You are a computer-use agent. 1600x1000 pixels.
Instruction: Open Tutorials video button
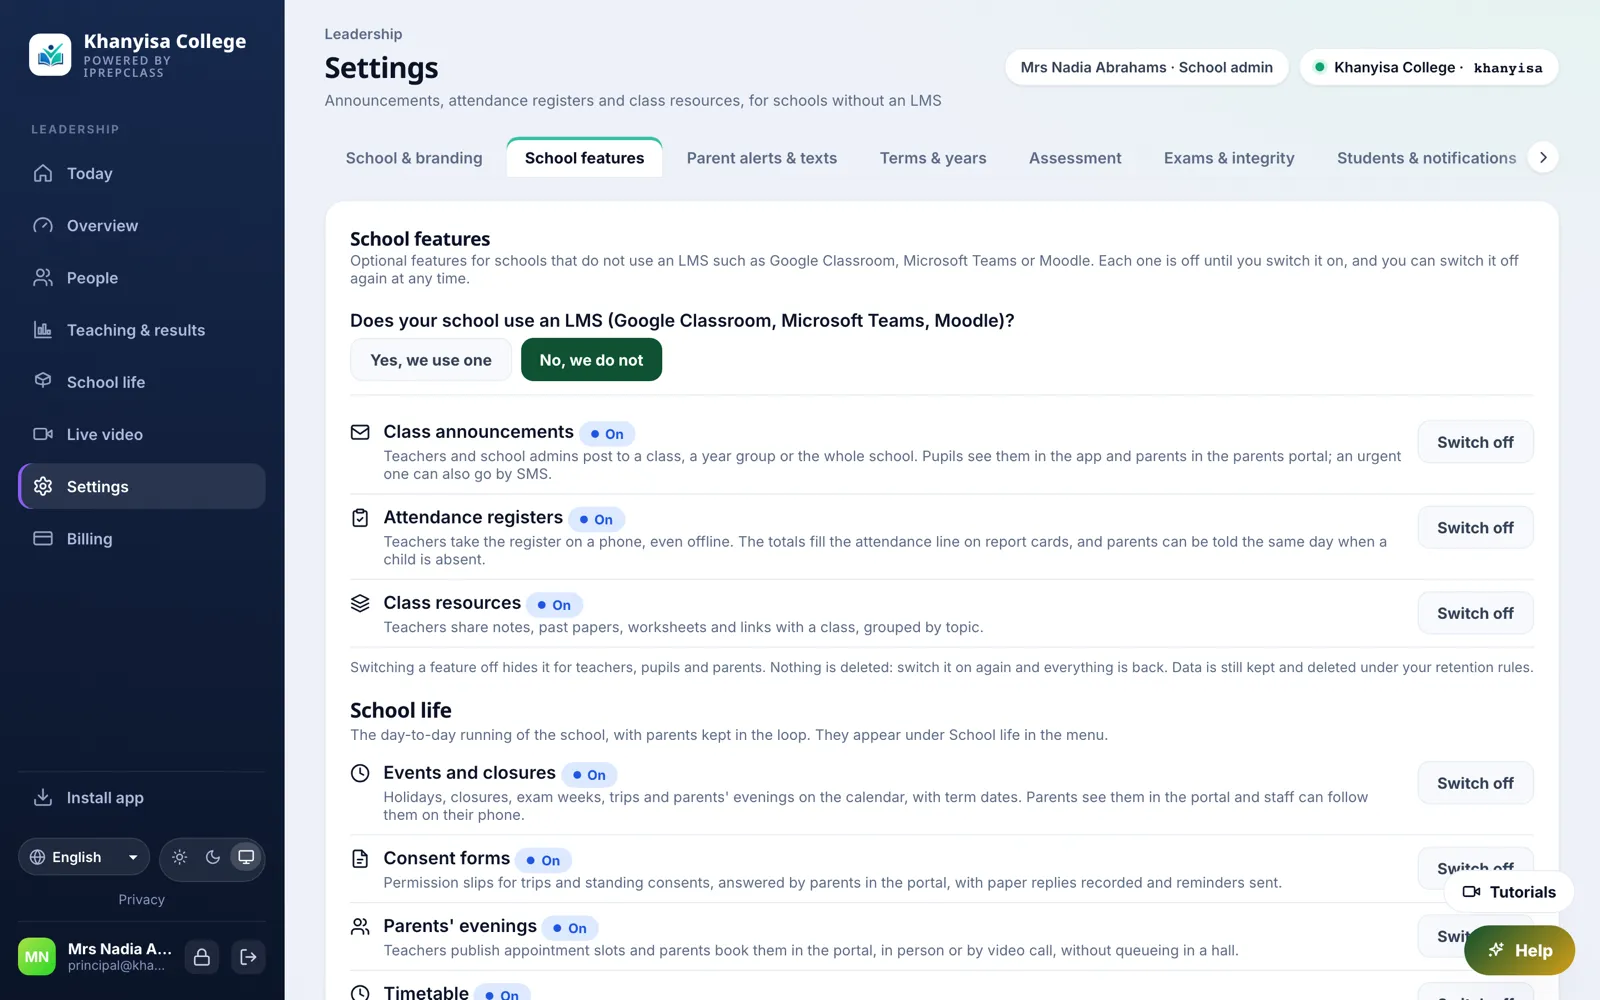[x=1509, y=892]
